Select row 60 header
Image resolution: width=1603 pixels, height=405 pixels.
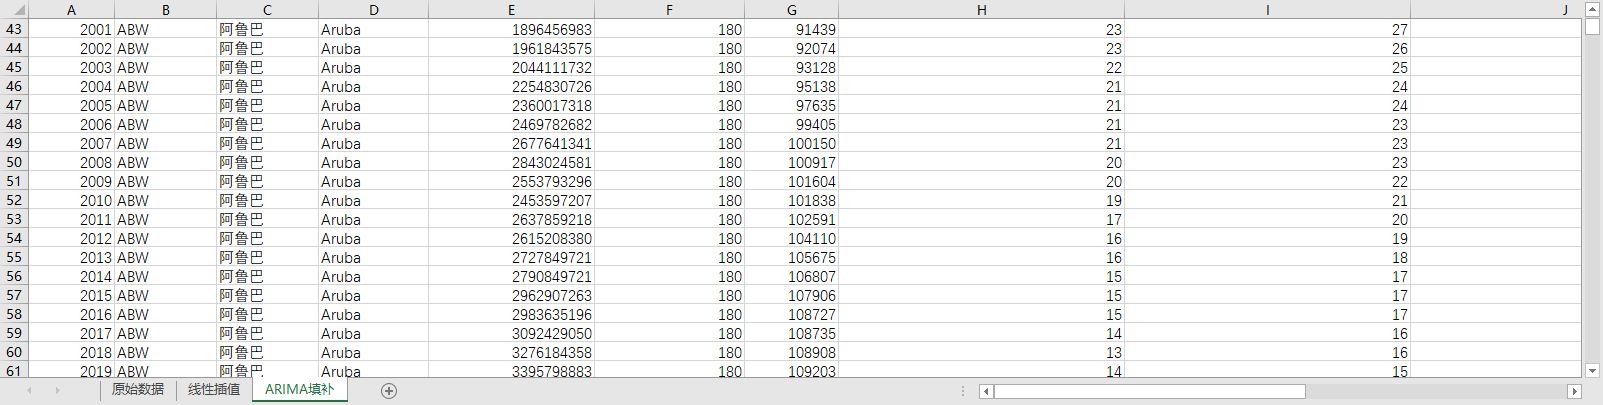pyautogui.click(x=14, y=353)
